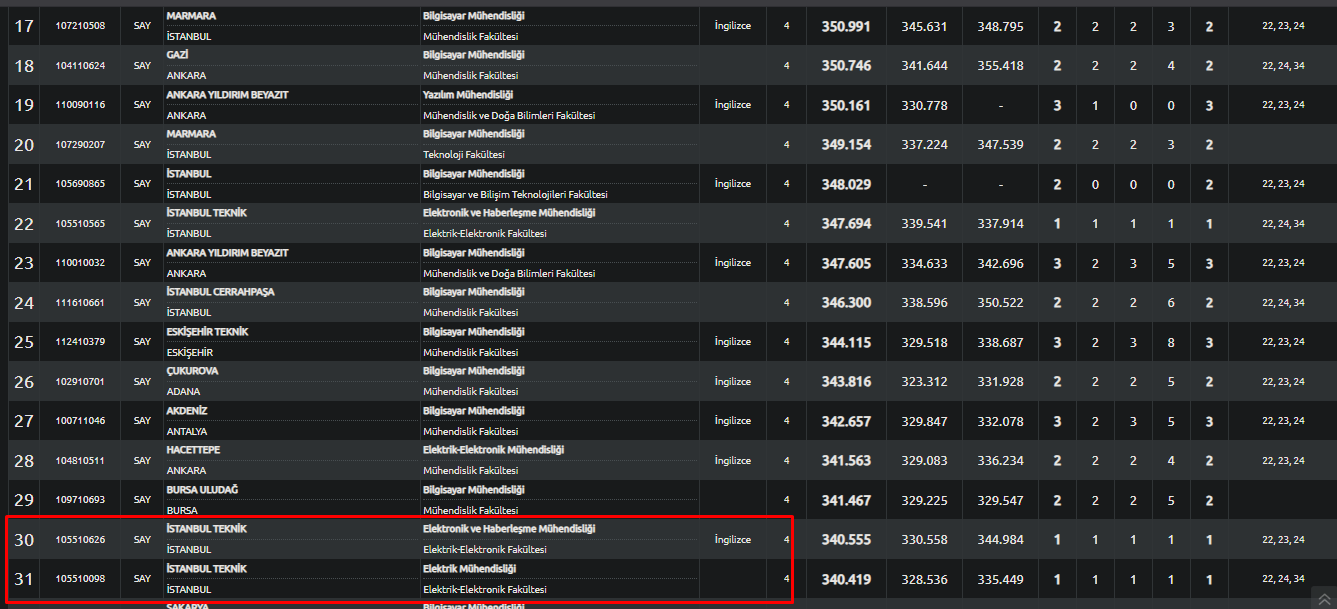Image resolution: width=1337 pixels, height=609 pixels.
Task: Click the score 341.563
Action: click(846, 460)
